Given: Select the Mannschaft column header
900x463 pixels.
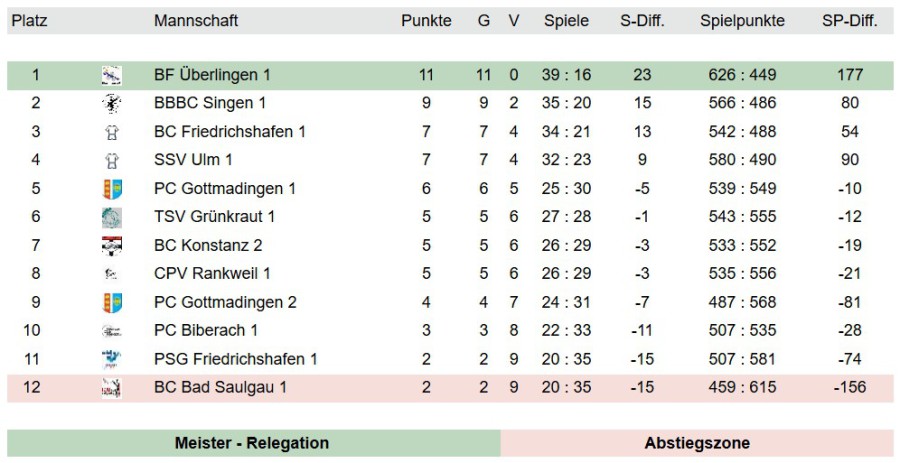Looking at the screenshot, I should coord(196,21).
